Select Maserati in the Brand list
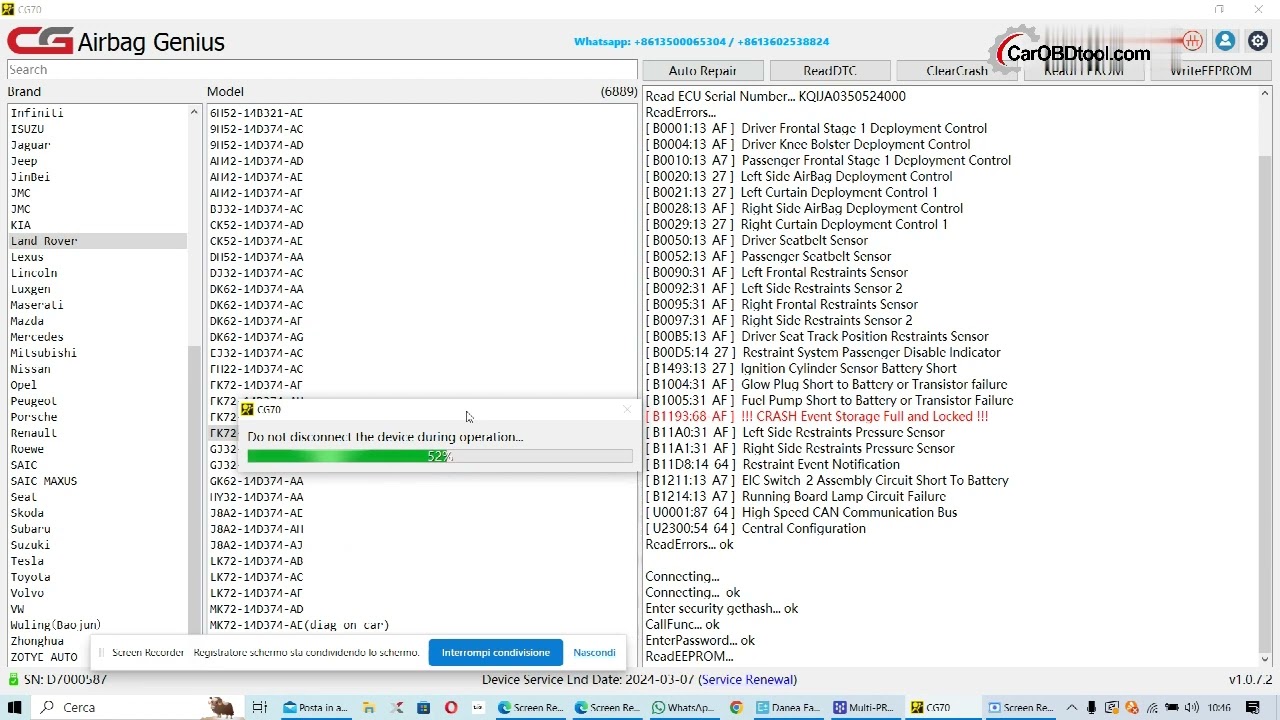The width and height of the screenshot is (1280, 720). pyautogui.click(x=97, y=305)
